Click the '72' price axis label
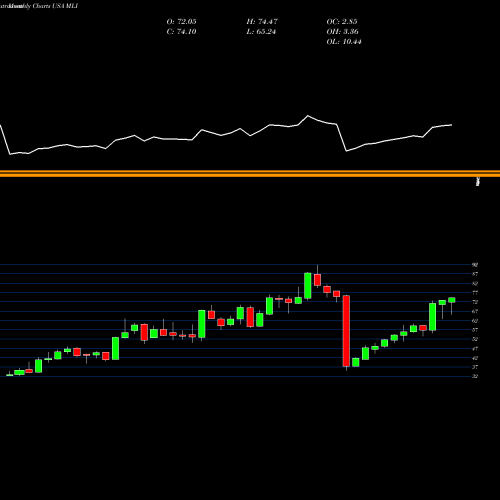 475,302
